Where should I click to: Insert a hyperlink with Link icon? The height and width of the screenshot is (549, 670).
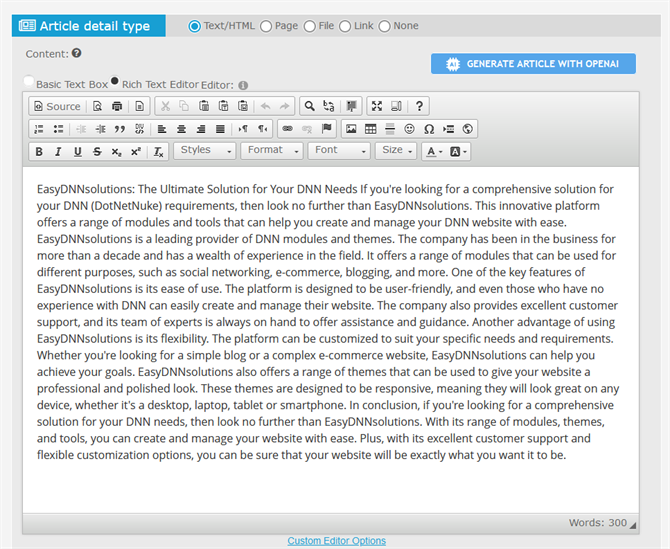(x=288, y=129)
